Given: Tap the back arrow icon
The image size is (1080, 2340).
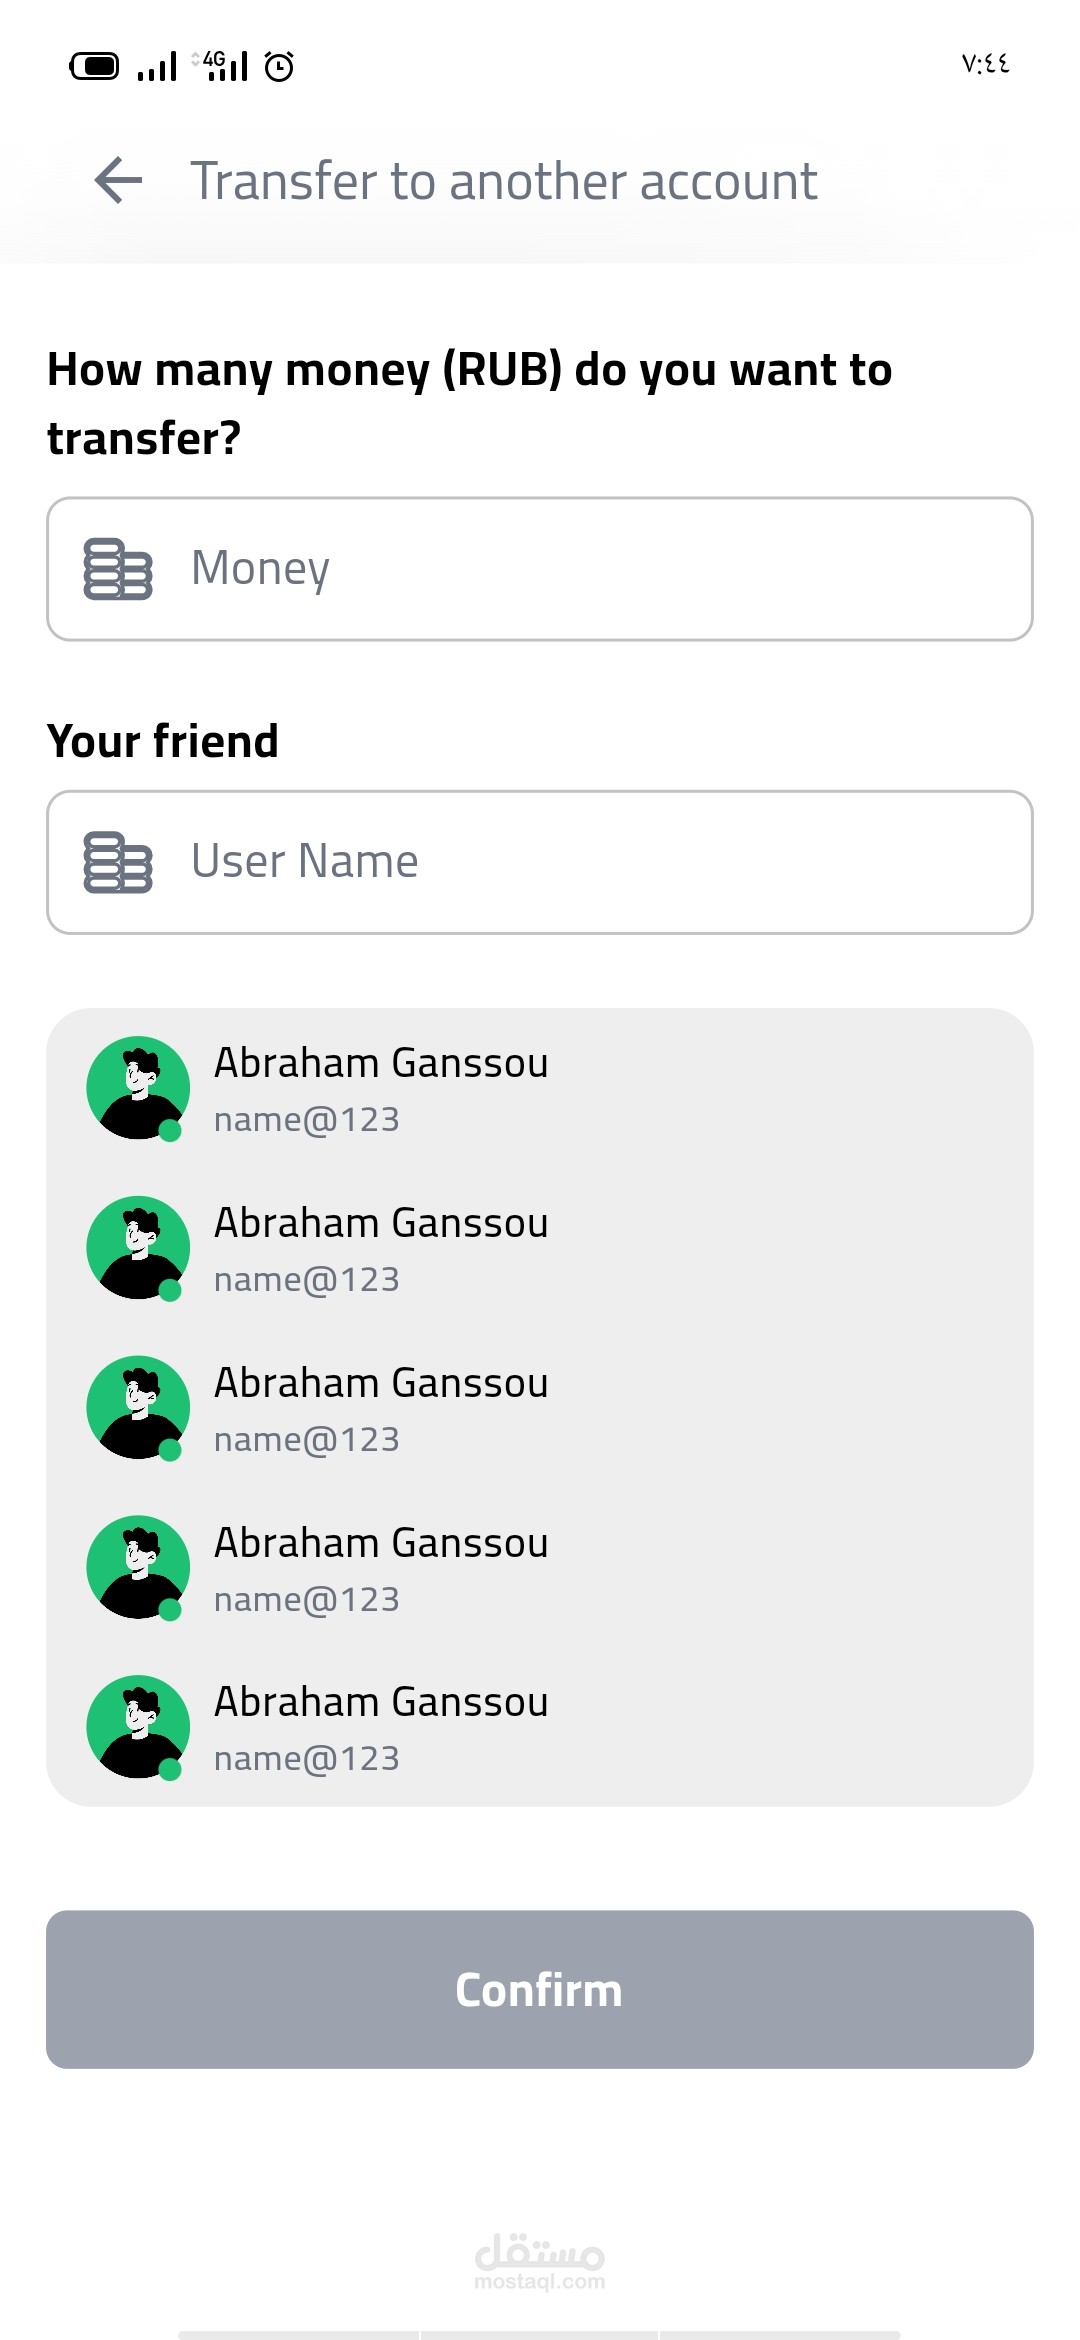Looking at the screenshot, I should click(119, 181).
